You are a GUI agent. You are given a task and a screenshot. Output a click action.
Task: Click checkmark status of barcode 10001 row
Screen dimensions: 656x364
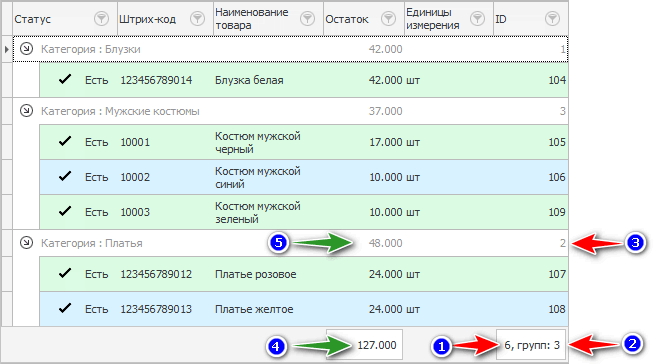pos(65,141)
